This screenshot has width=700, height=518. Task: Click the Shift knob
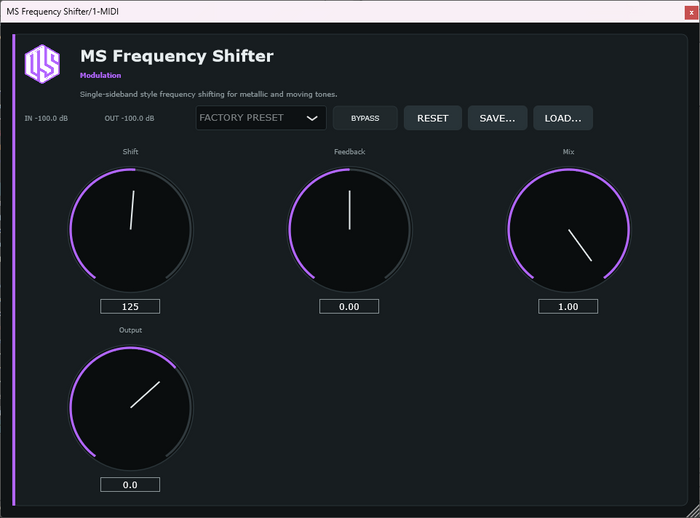[130, 230]
